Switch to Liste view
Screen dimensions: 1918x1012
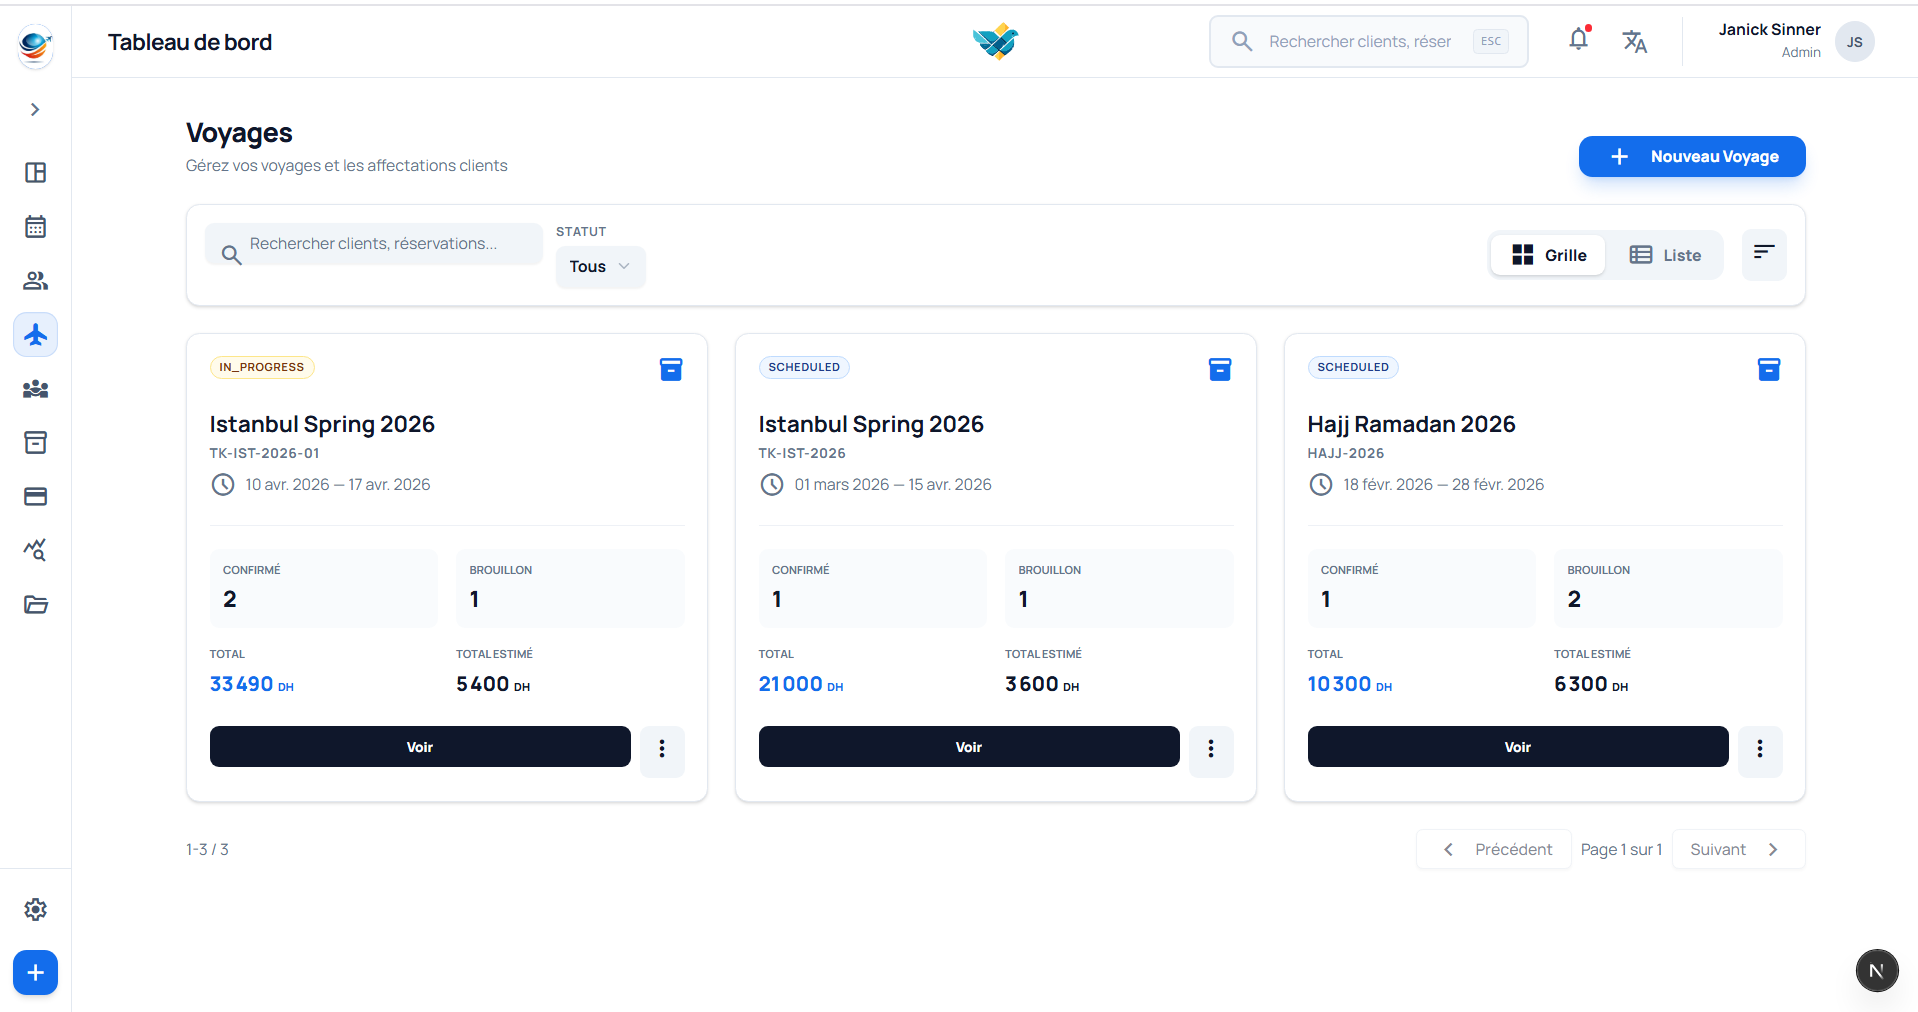1665,255
